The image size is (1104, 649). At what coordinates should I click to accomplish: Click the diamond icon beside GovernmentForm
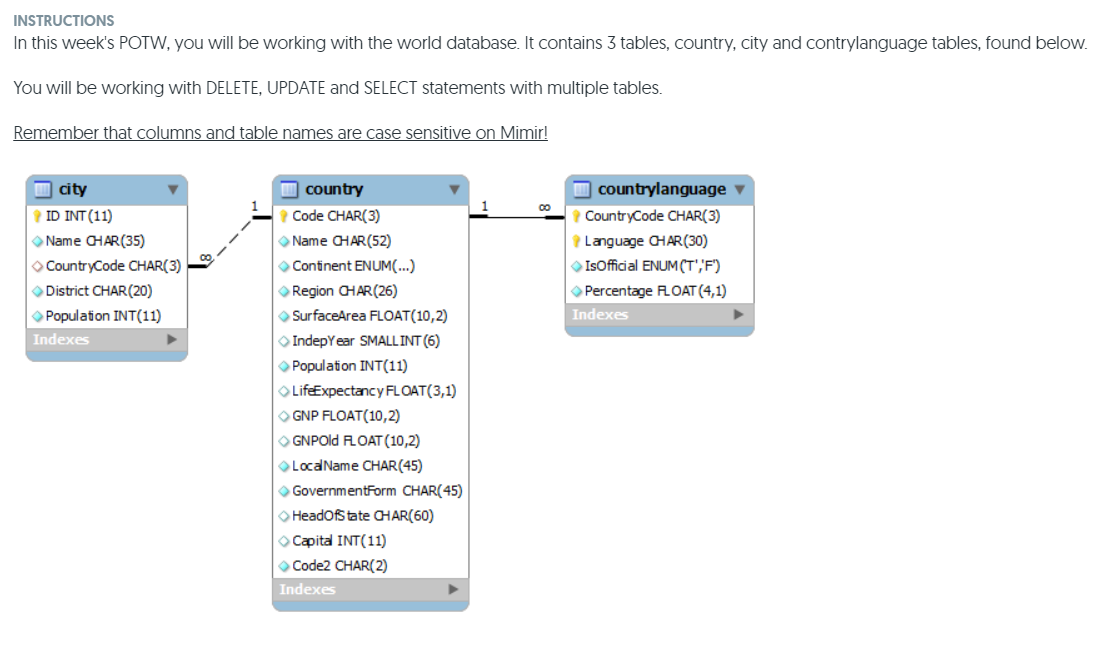tap(284, 491)
